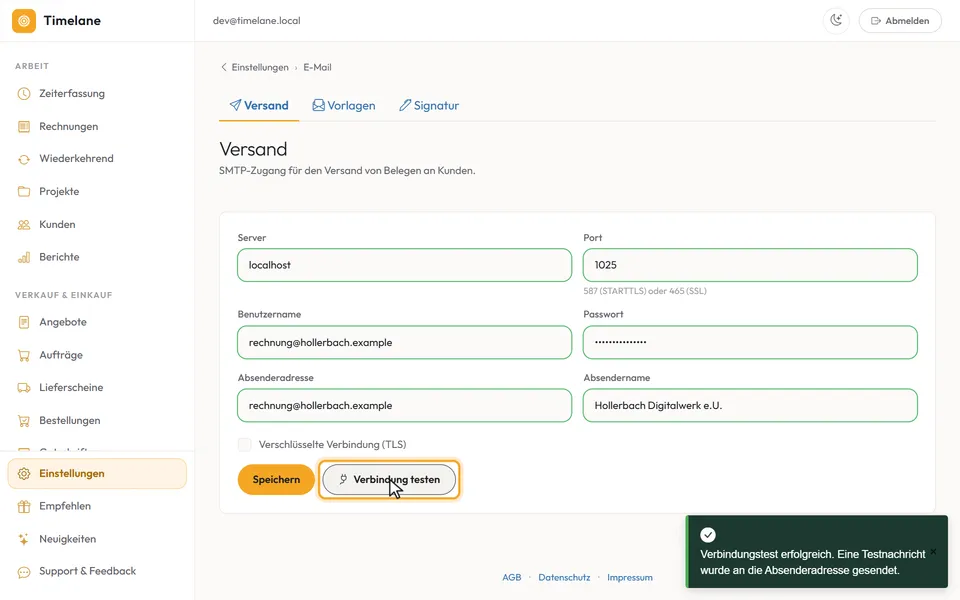
Task: Dismiss the Verbindungstest notification
Action: tap(933, 552)
